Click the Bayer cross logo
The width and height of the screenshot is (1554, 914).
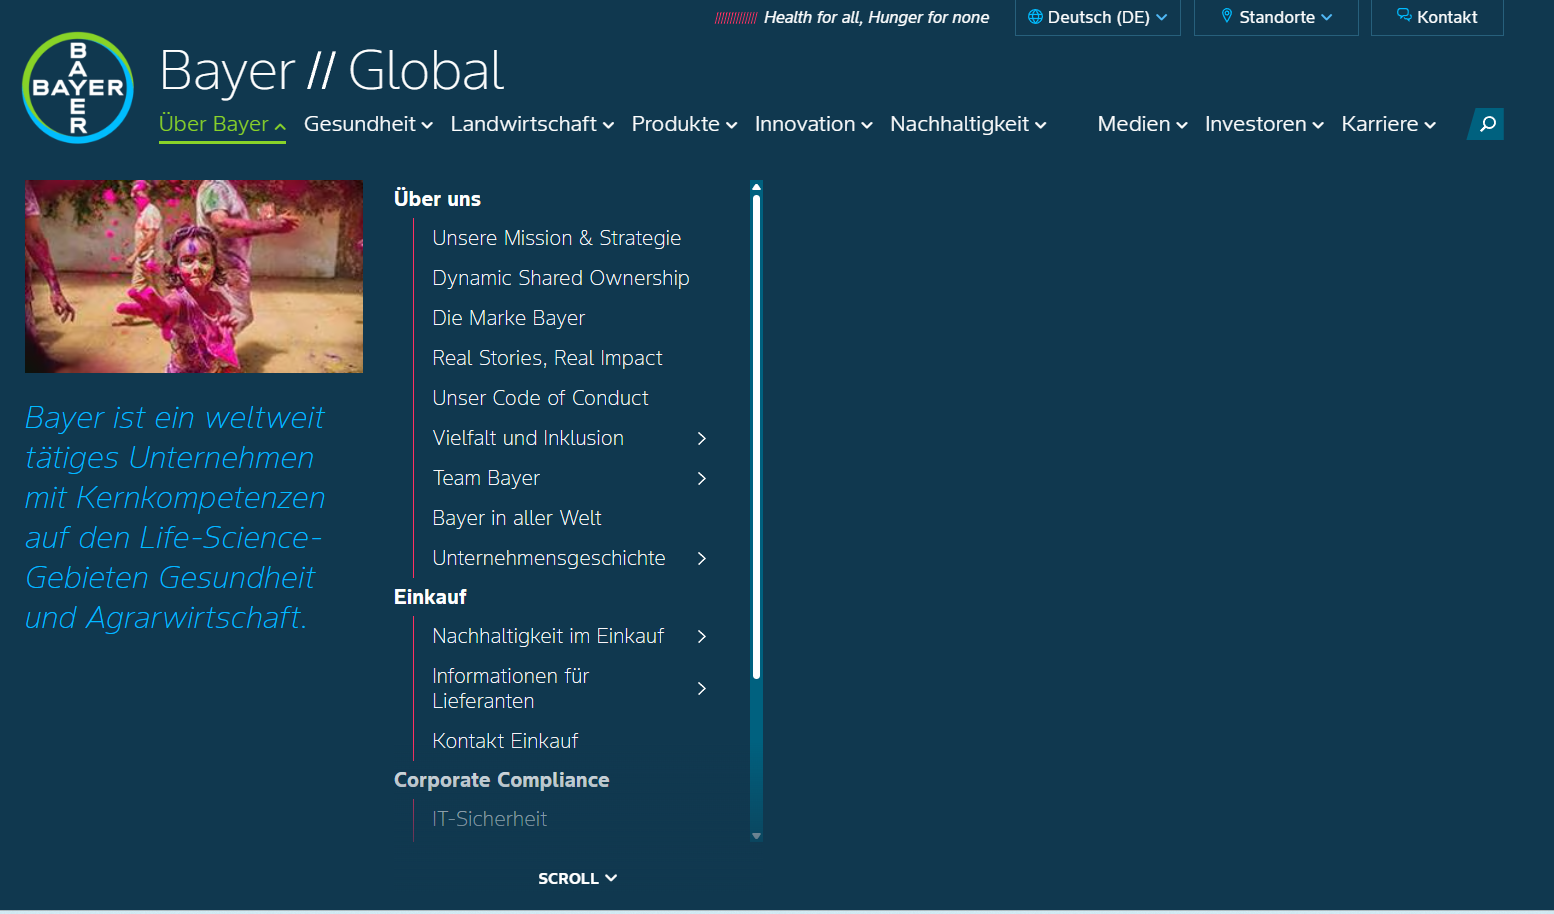tap(78, 88)
